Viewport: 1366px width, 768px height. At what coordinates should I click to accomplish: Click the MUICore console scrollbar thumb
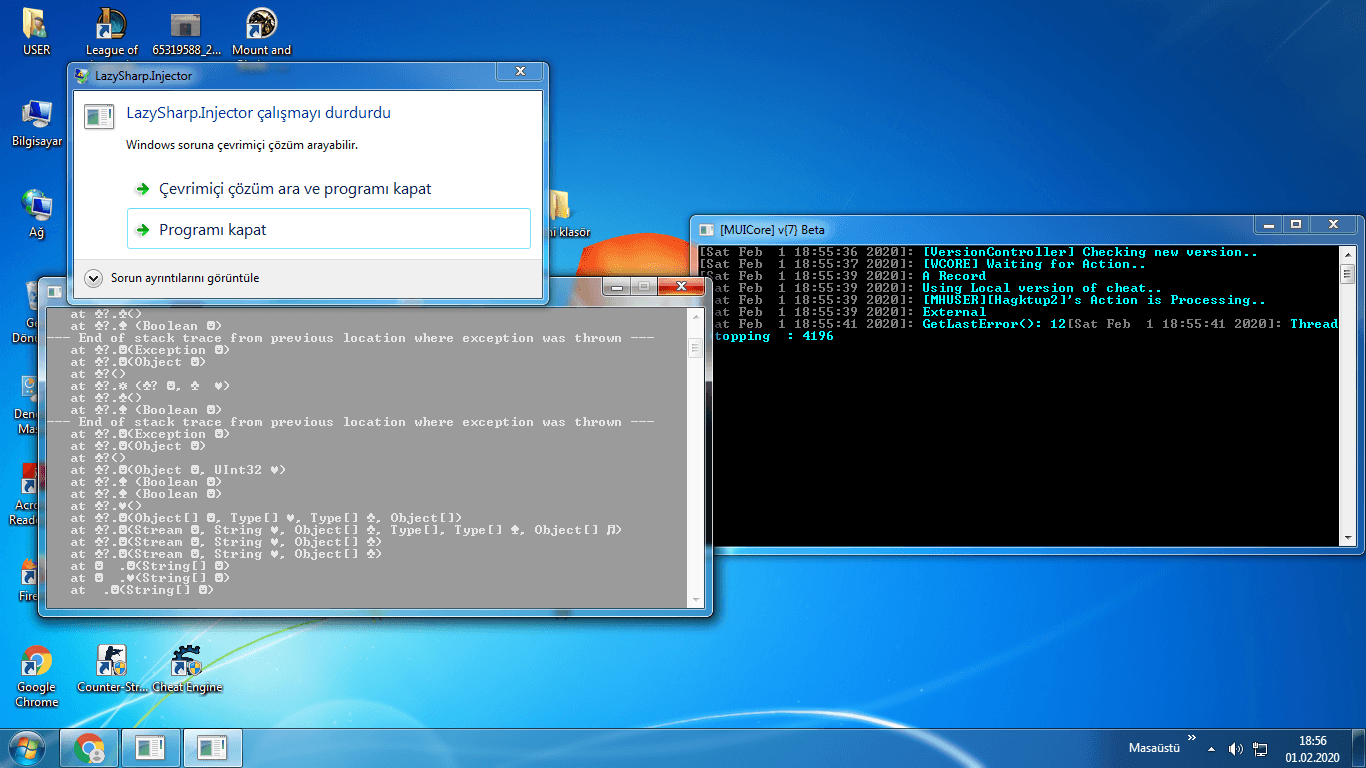coord(1347,273)
